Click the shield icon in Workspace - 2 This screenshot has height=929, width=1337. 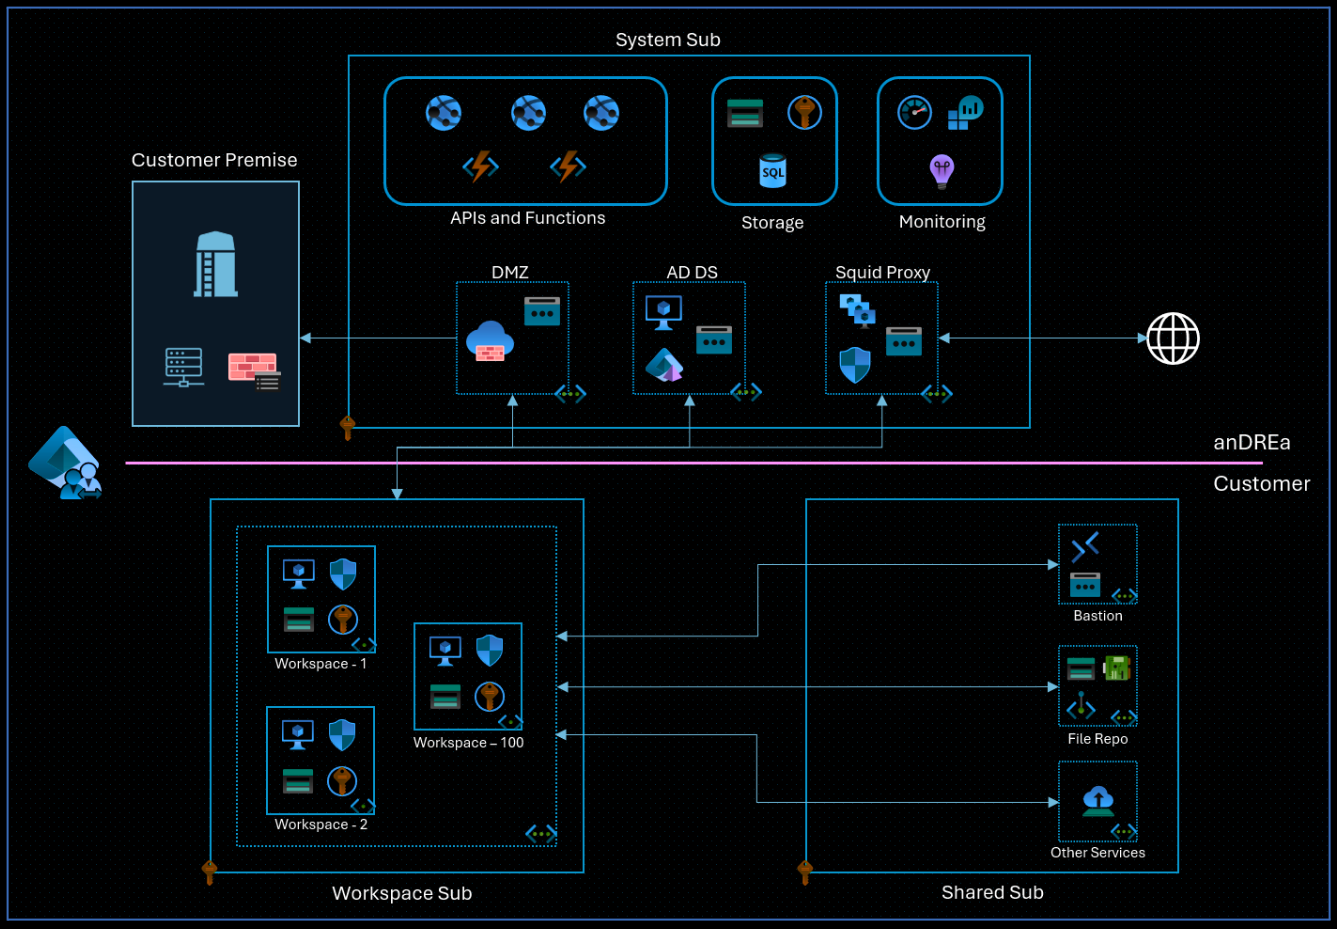342,735
